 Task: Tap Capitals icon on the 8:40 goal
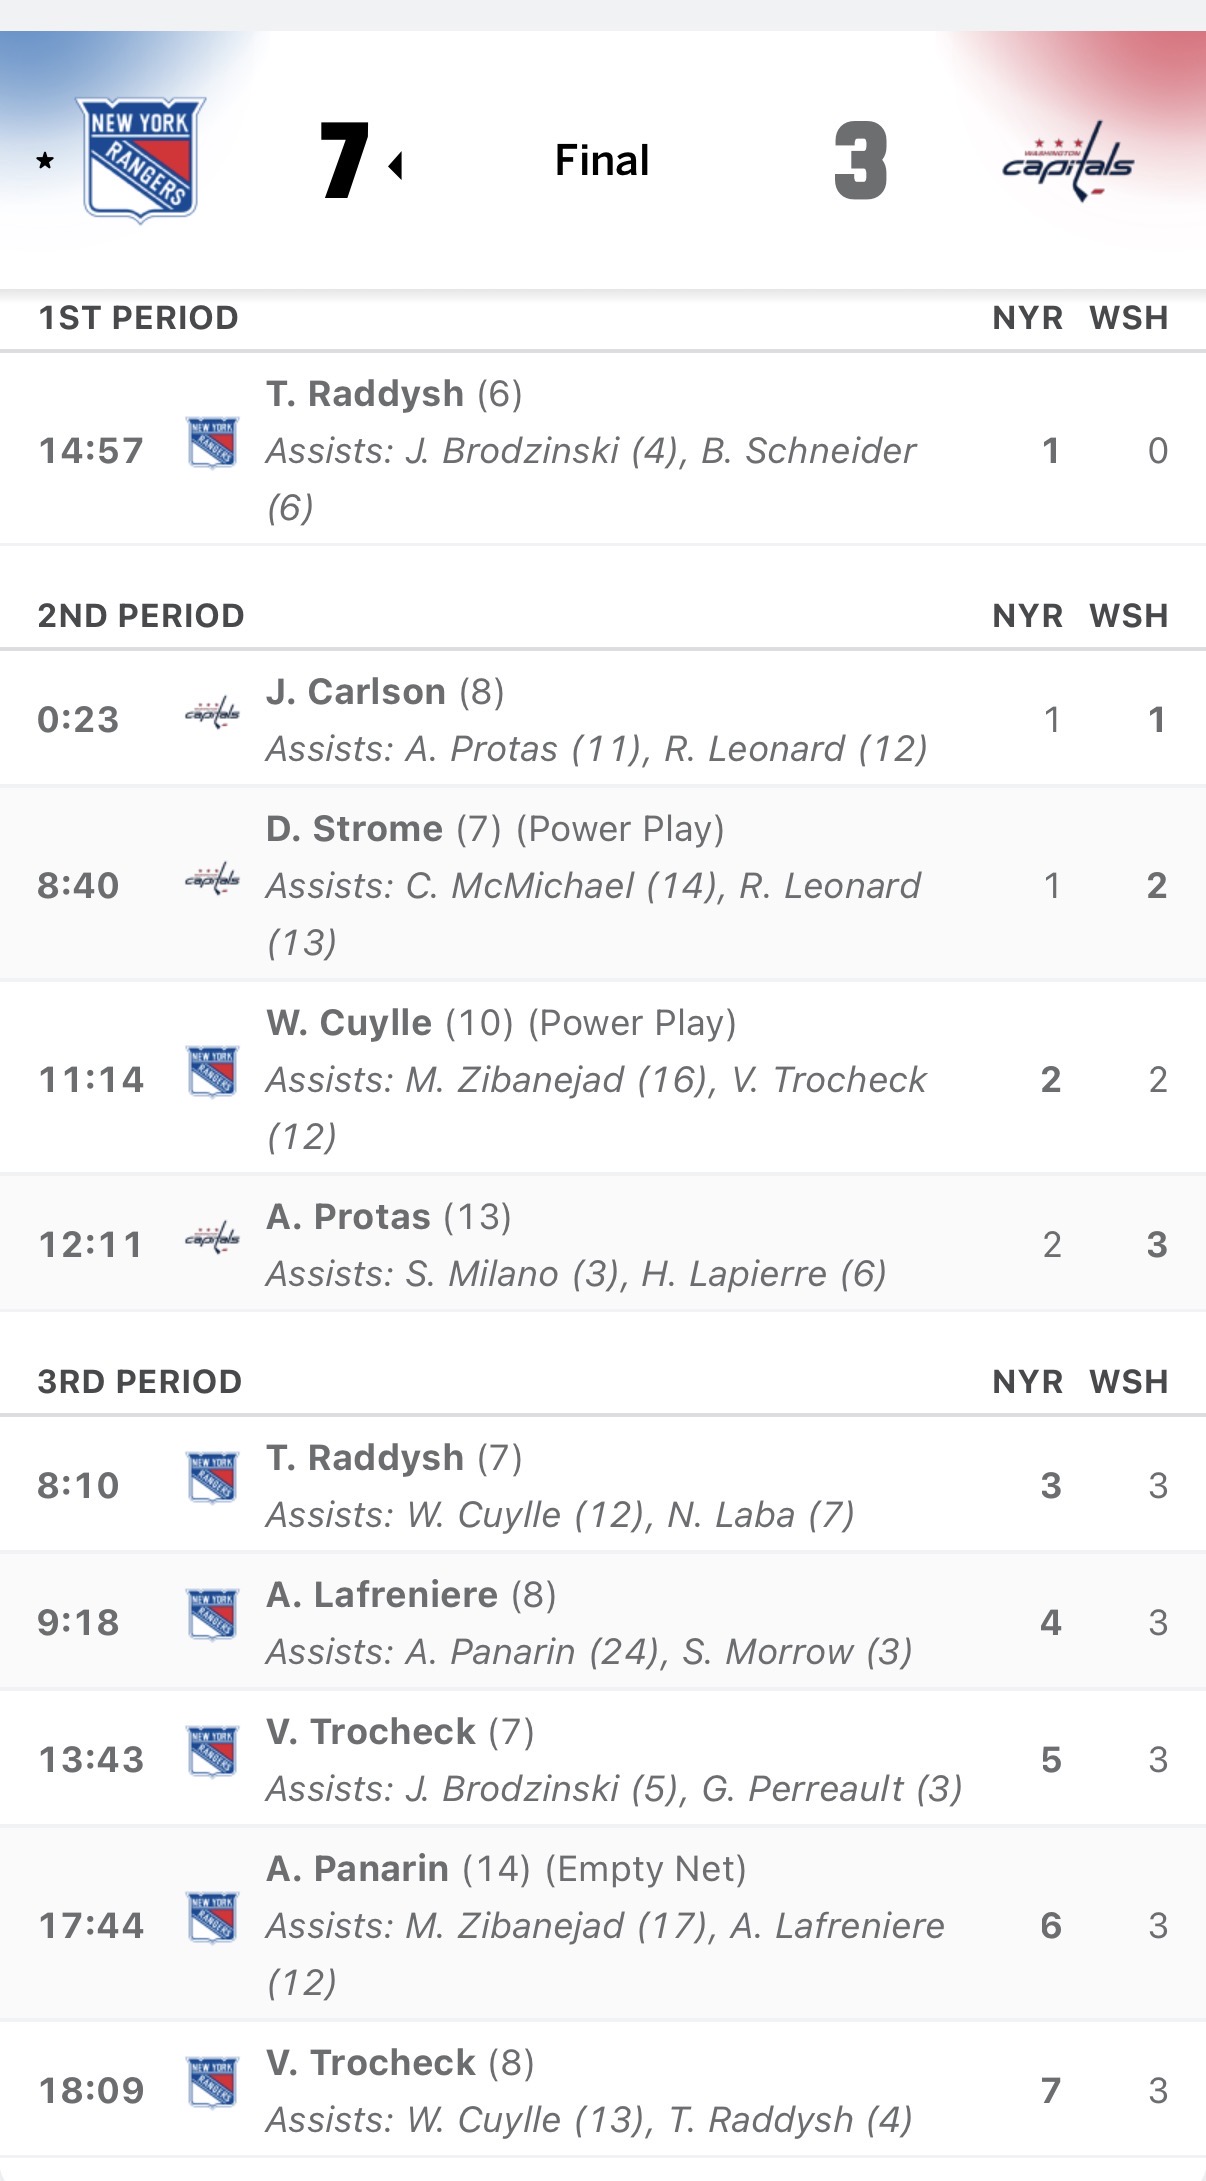(212, 880)
